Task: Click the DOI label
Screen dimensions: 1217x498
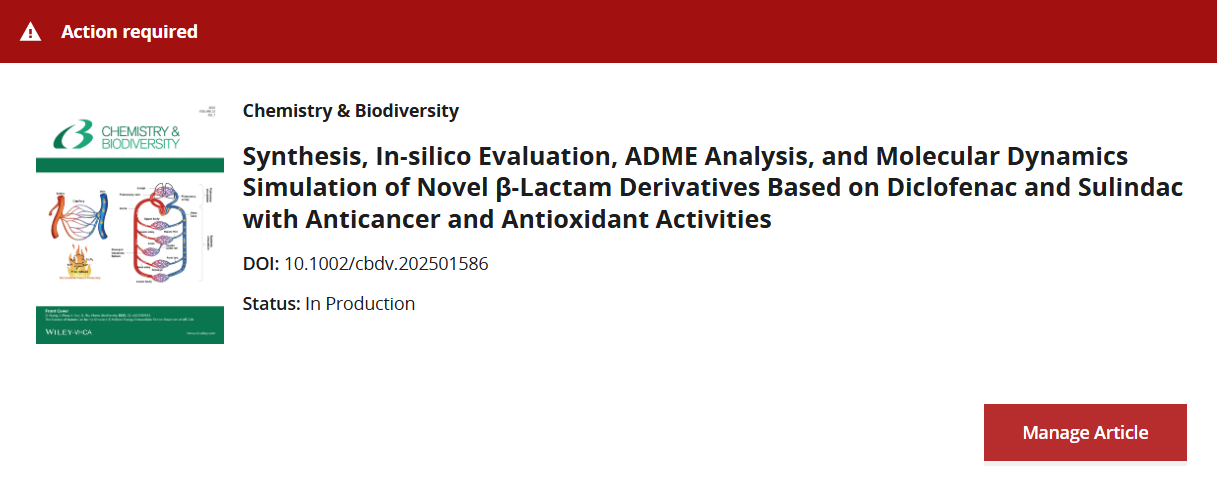Action: (261, 264)
